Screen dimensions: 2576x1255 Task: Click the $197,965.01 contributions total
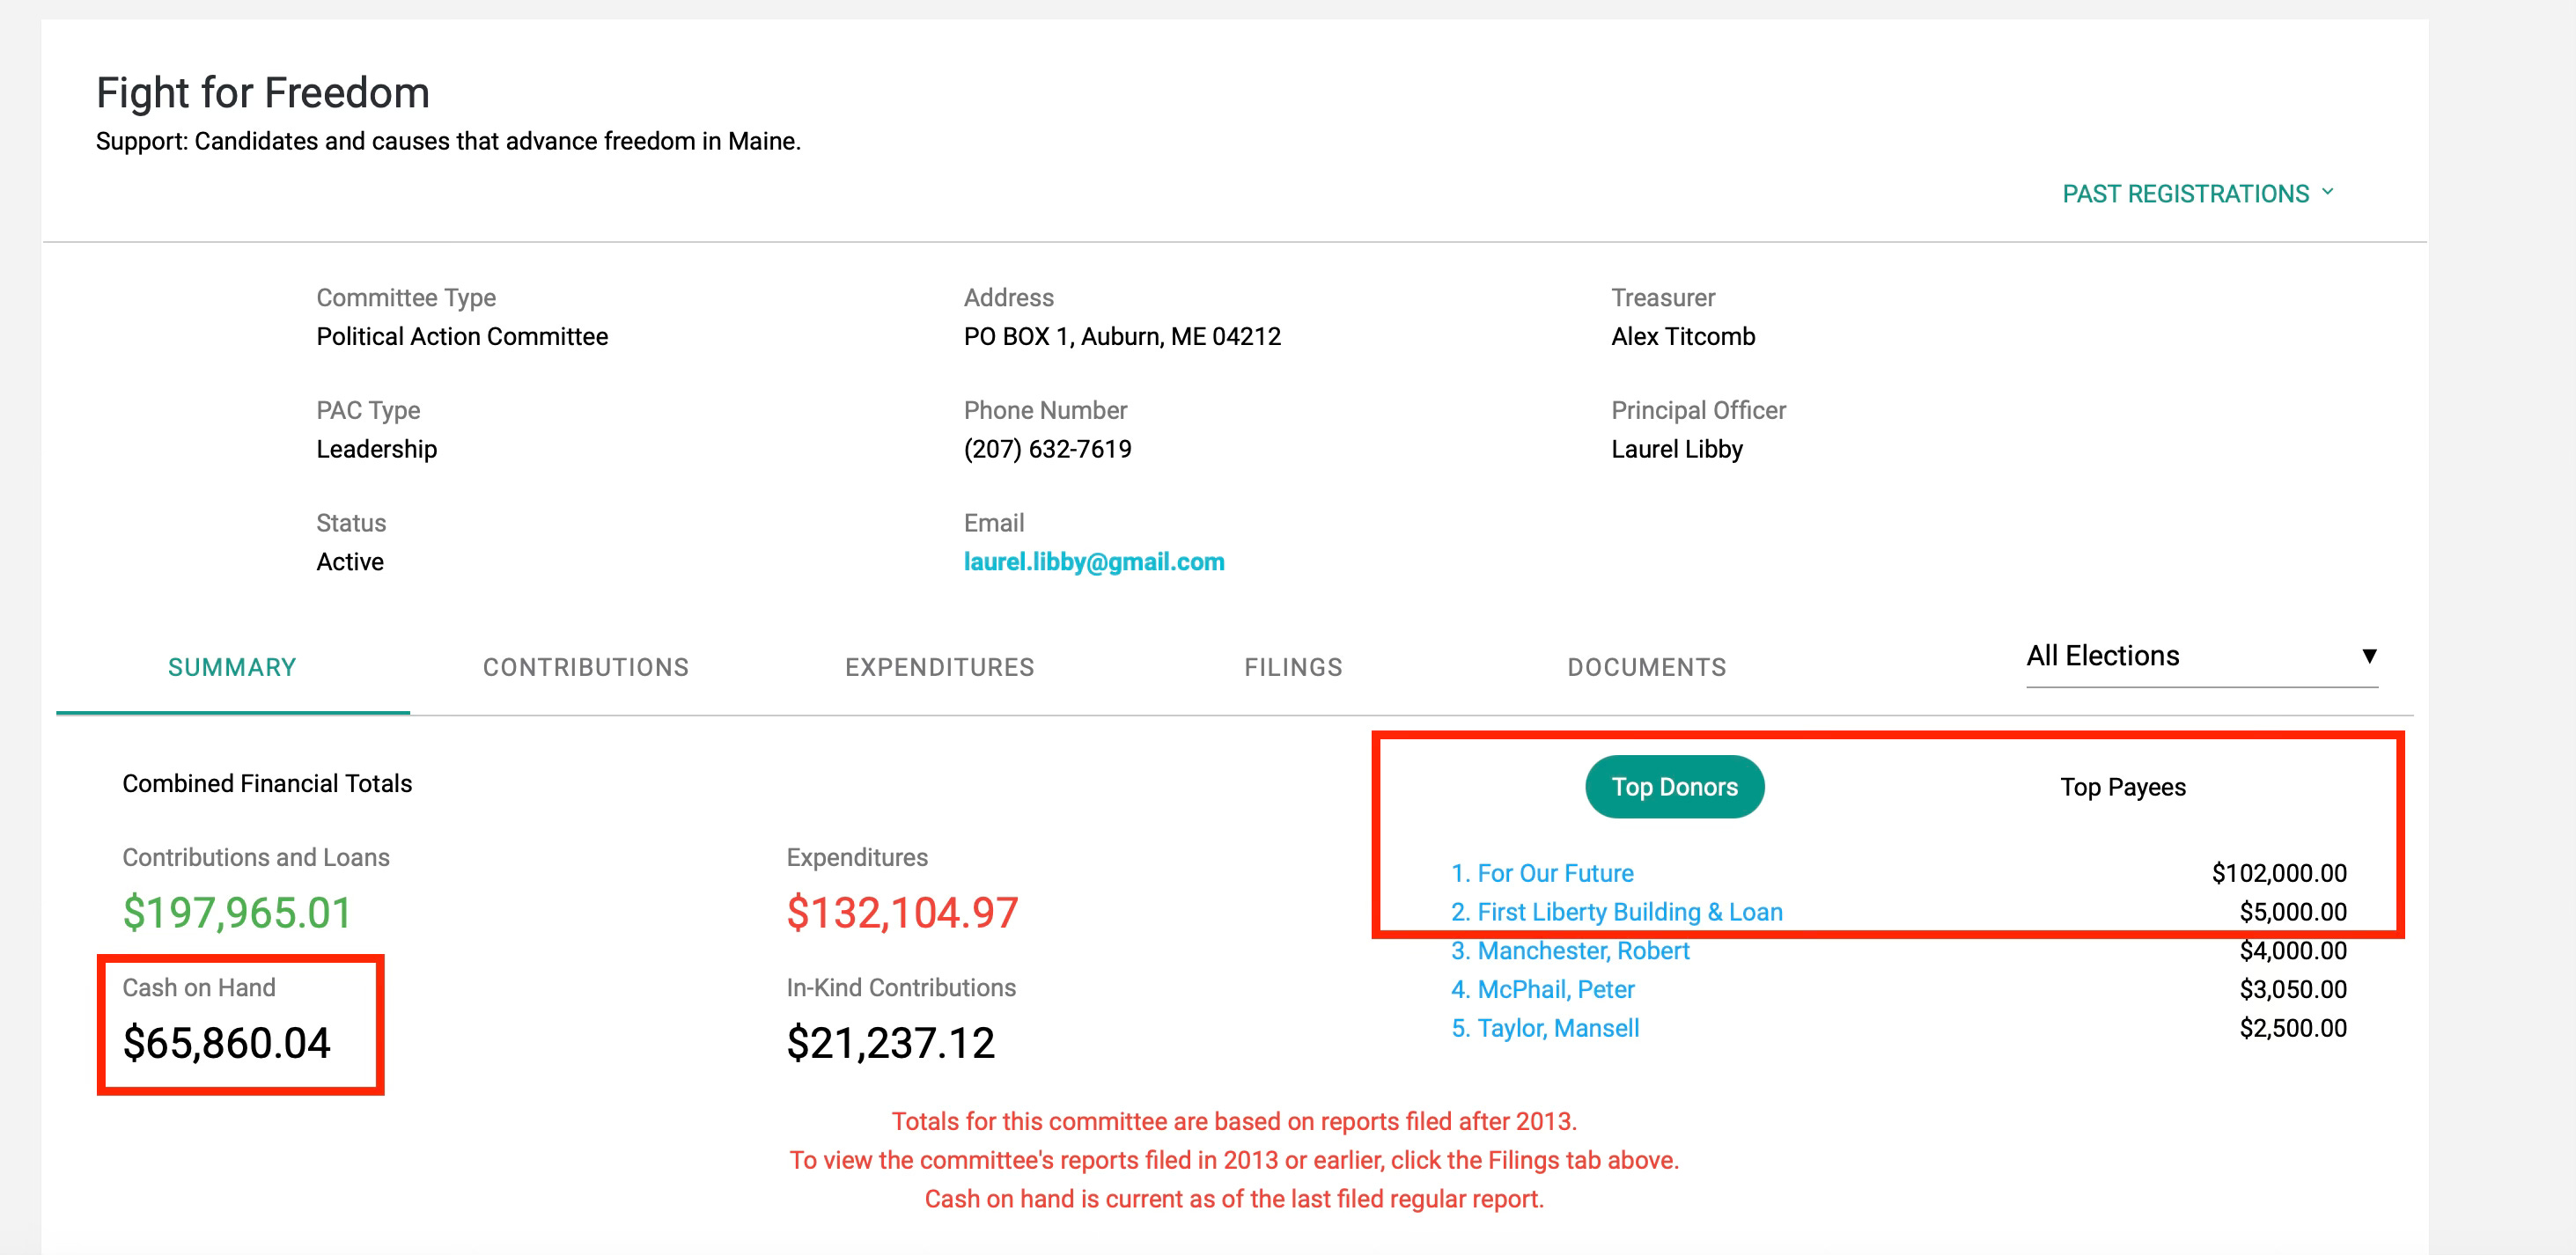coord(237,912)
